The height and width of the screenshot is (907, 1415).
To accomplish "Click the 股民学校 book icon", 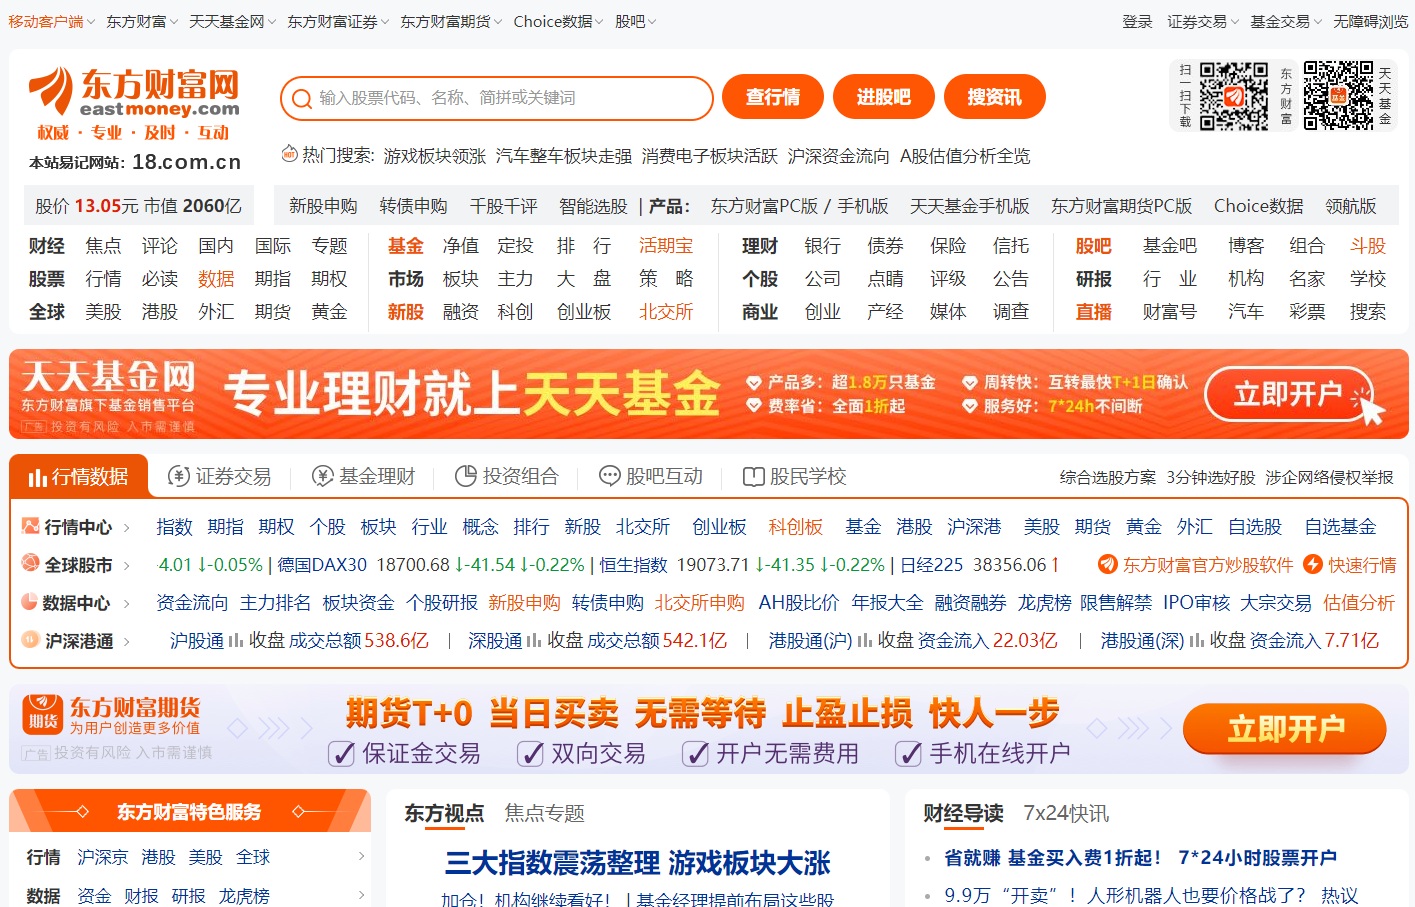I will pyautogui.click(x=754, y=477).
